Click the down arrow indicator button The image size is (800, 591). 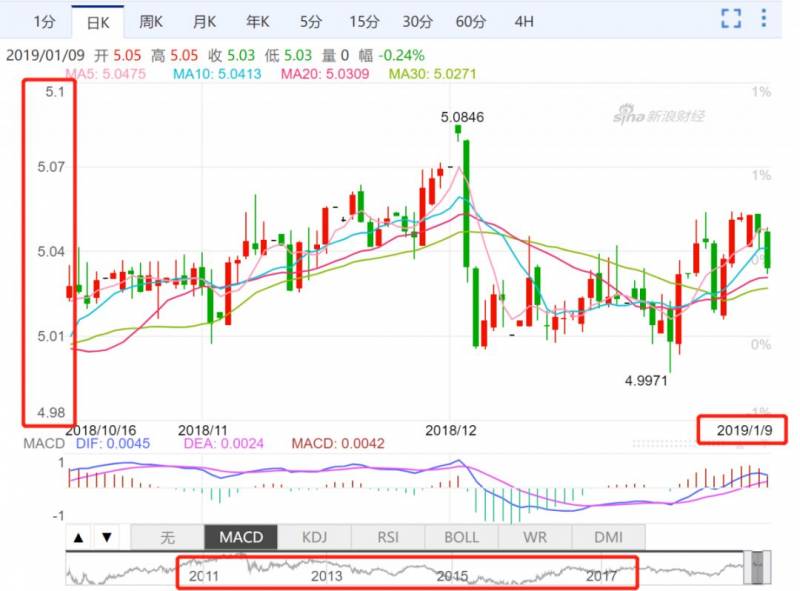tap(108, 537)
